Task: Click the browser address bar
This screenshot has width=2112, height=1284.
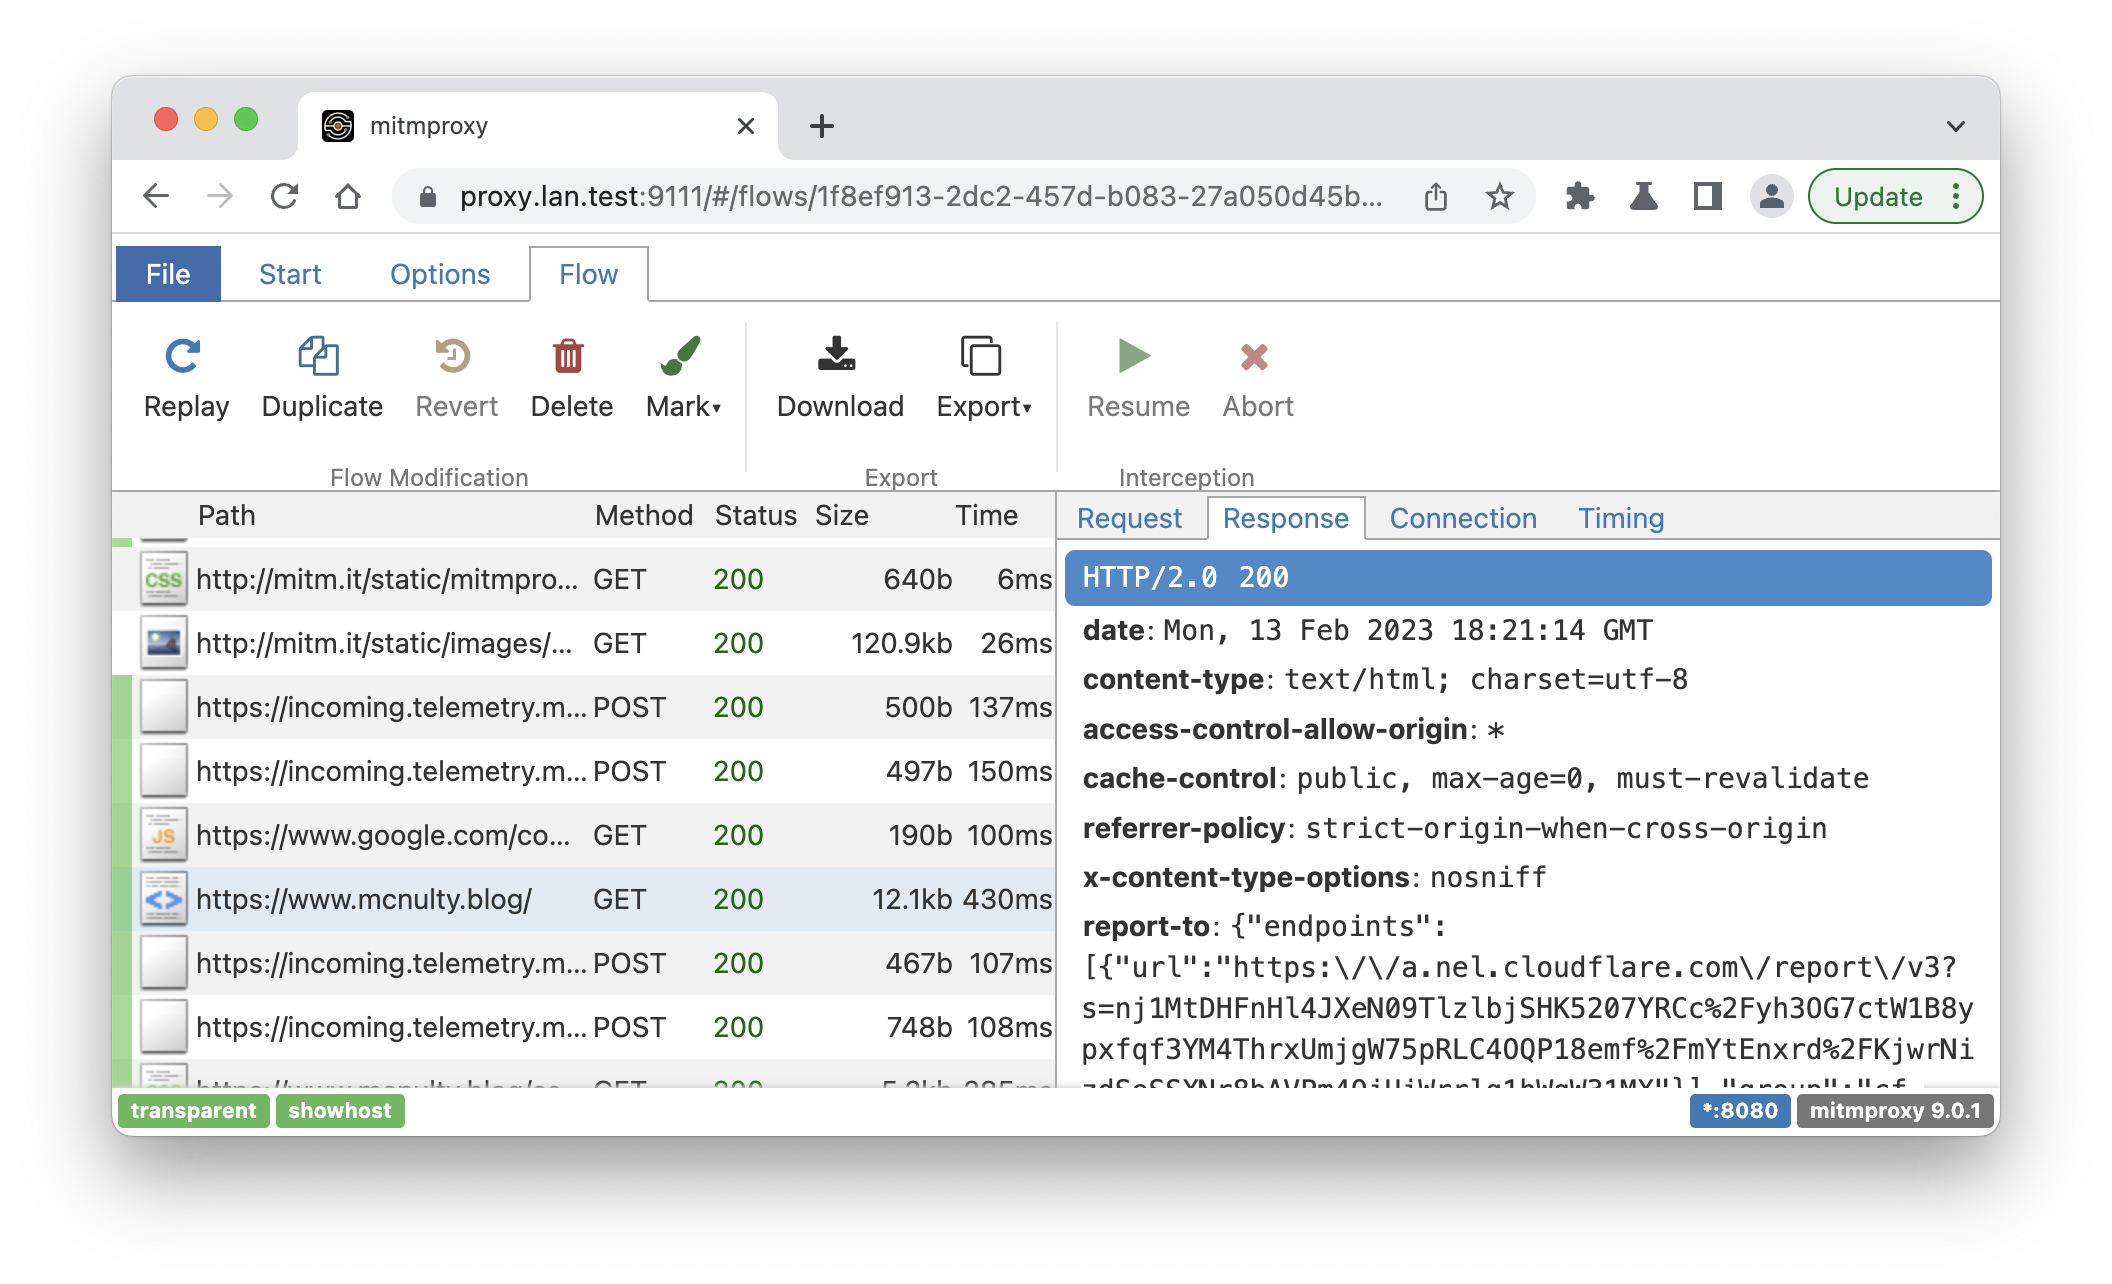Action: tap(900, 196)
